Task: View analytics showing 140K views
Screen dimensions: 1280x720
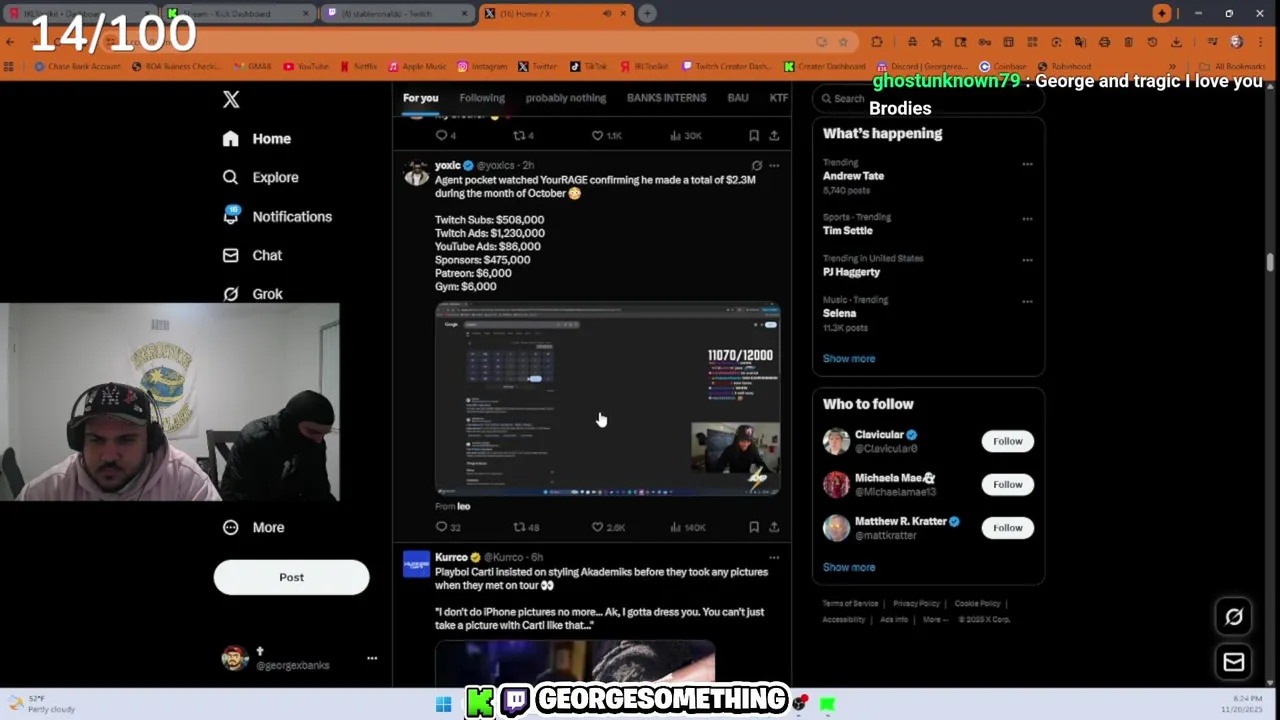Action: pyautogui.click(x=689, y=527)
